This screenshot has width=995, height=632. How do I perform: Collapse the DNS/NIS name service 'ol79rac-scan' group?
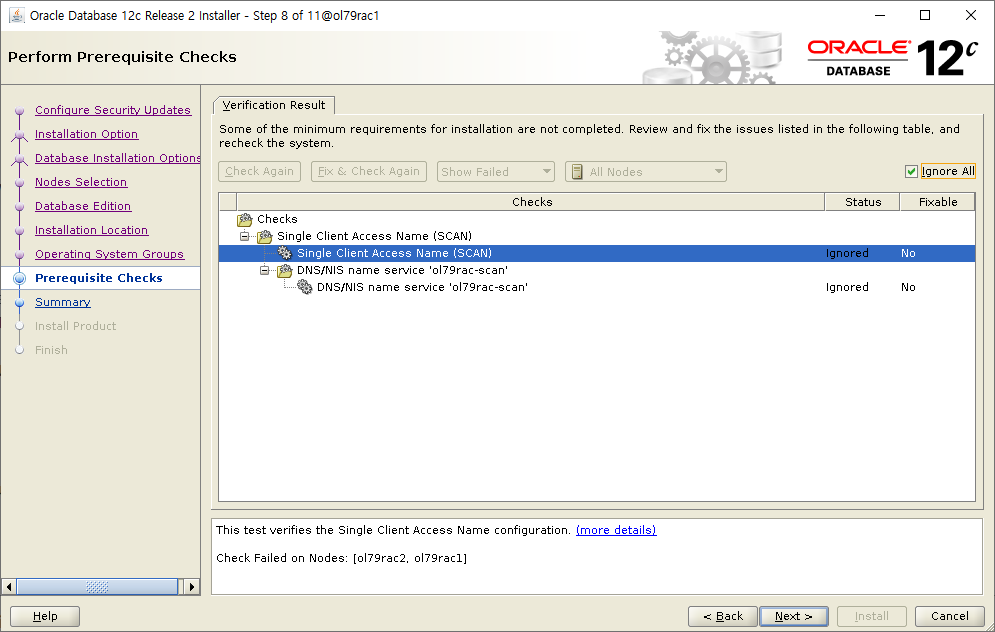[x=265, y=270]
